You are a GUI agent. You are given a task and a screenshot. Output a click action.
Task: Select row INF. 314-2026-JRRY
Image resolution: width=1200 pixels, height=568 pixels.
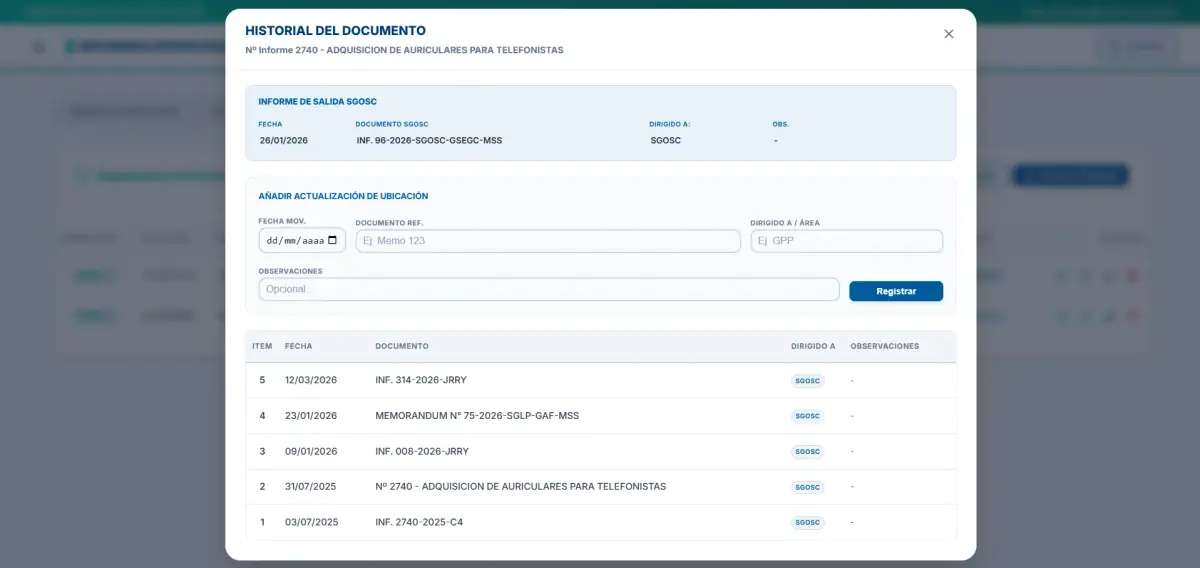coord(601,380)
